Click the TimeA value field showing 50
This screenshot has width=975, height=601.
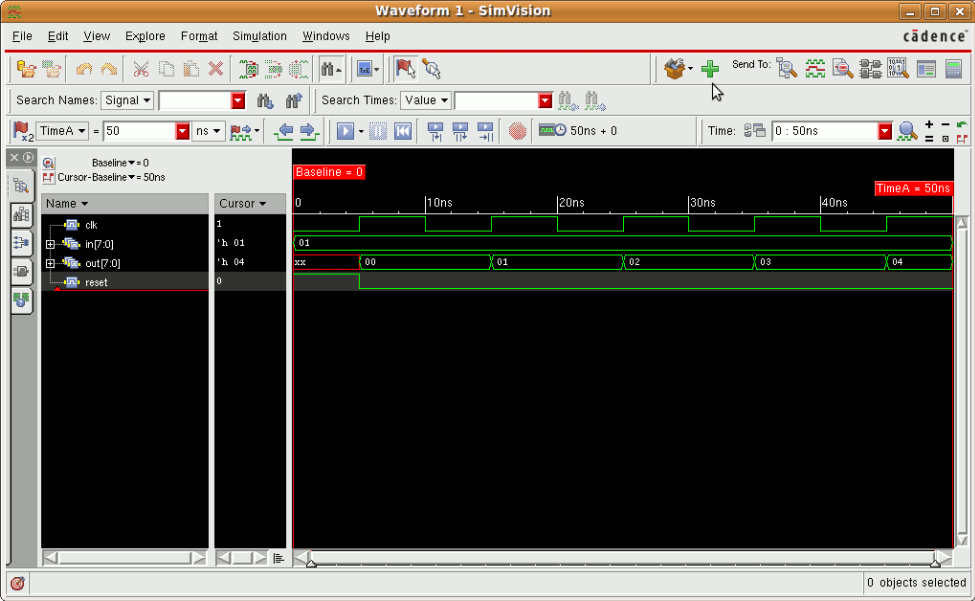pos(139,131)
